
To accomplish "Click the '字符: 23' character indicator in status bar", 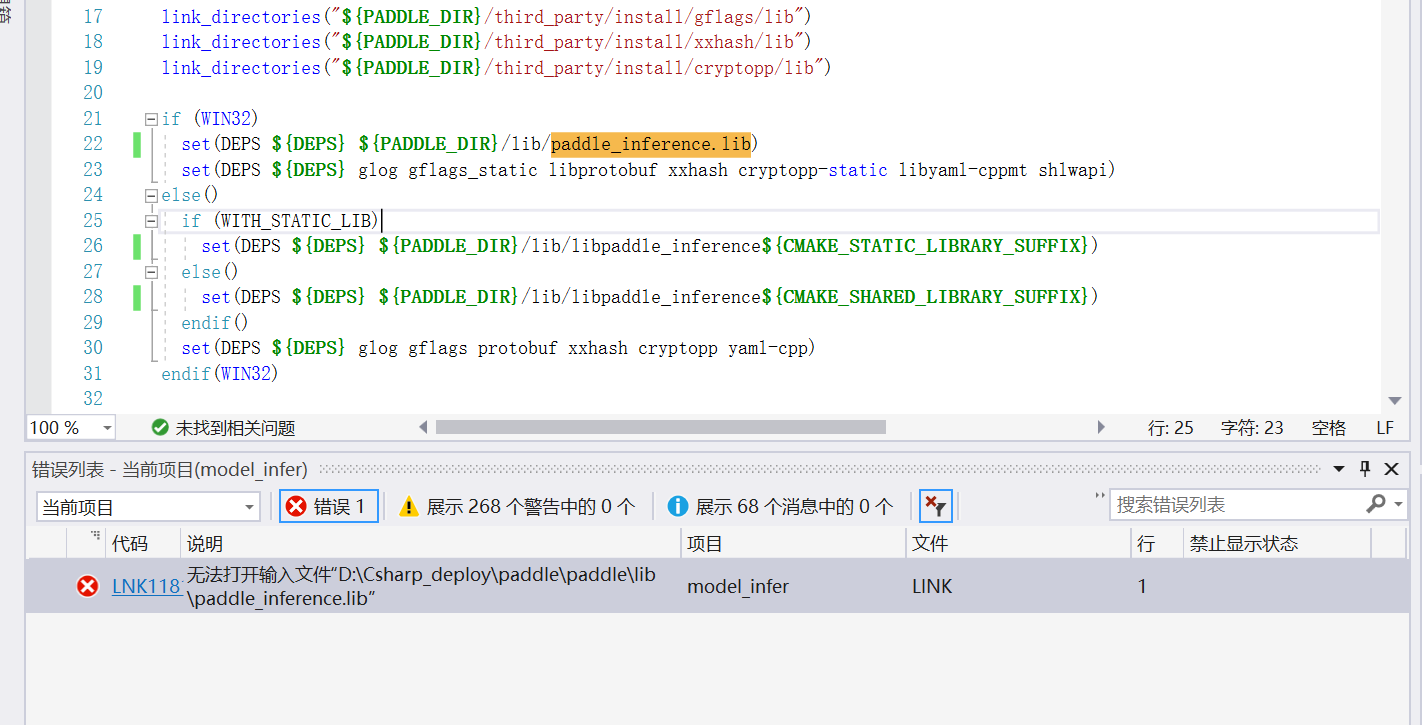I will point(1252,427).
